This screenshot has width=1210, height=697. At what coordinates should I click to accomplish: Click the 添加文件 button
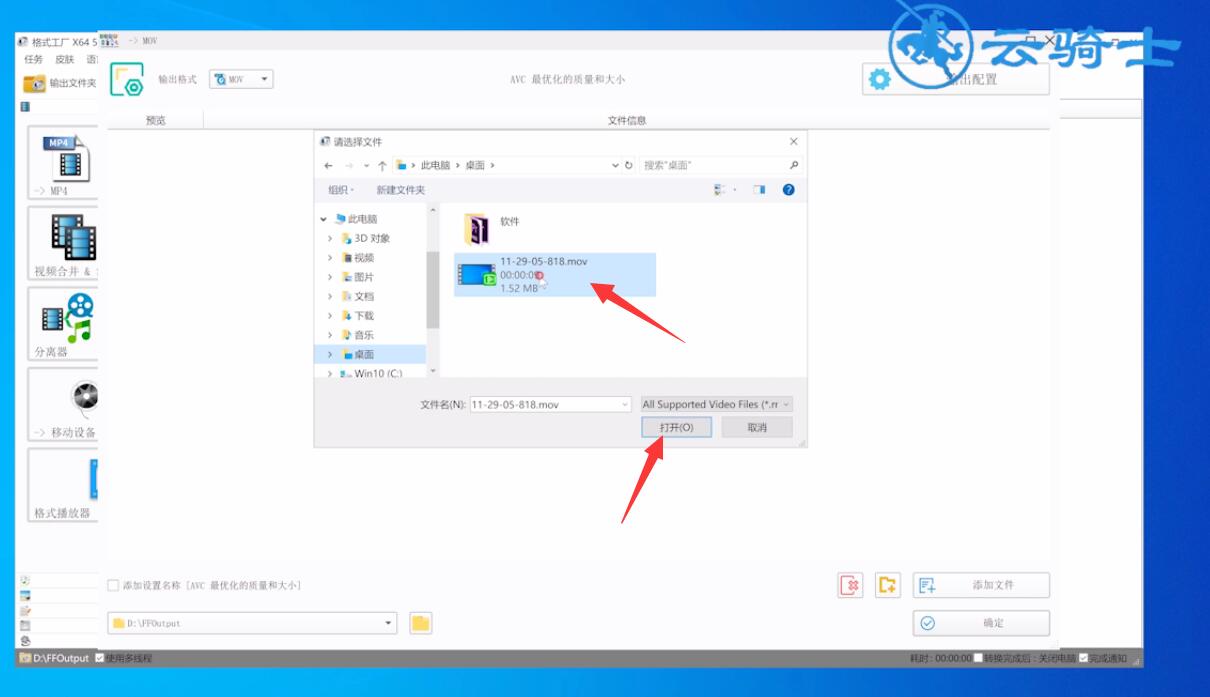pos(981,585)
